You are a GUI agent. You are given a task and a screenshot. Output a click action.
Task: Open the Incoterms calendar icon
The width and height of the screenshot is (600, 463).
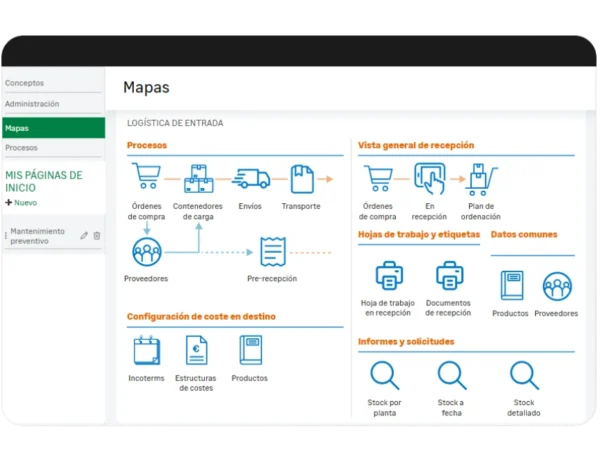[x=147, y=350]
